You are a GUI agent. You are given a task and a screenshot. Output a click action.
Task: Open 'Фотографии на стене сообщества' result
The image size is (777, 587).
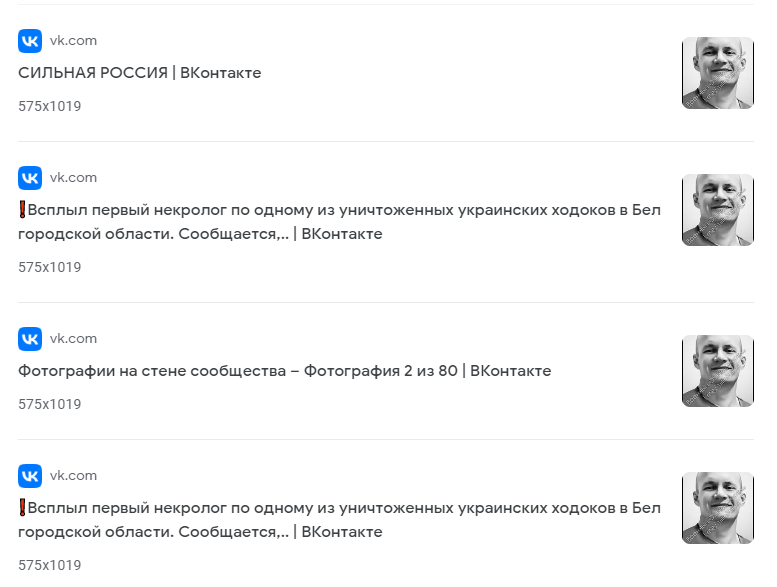(x=284, y=371)
